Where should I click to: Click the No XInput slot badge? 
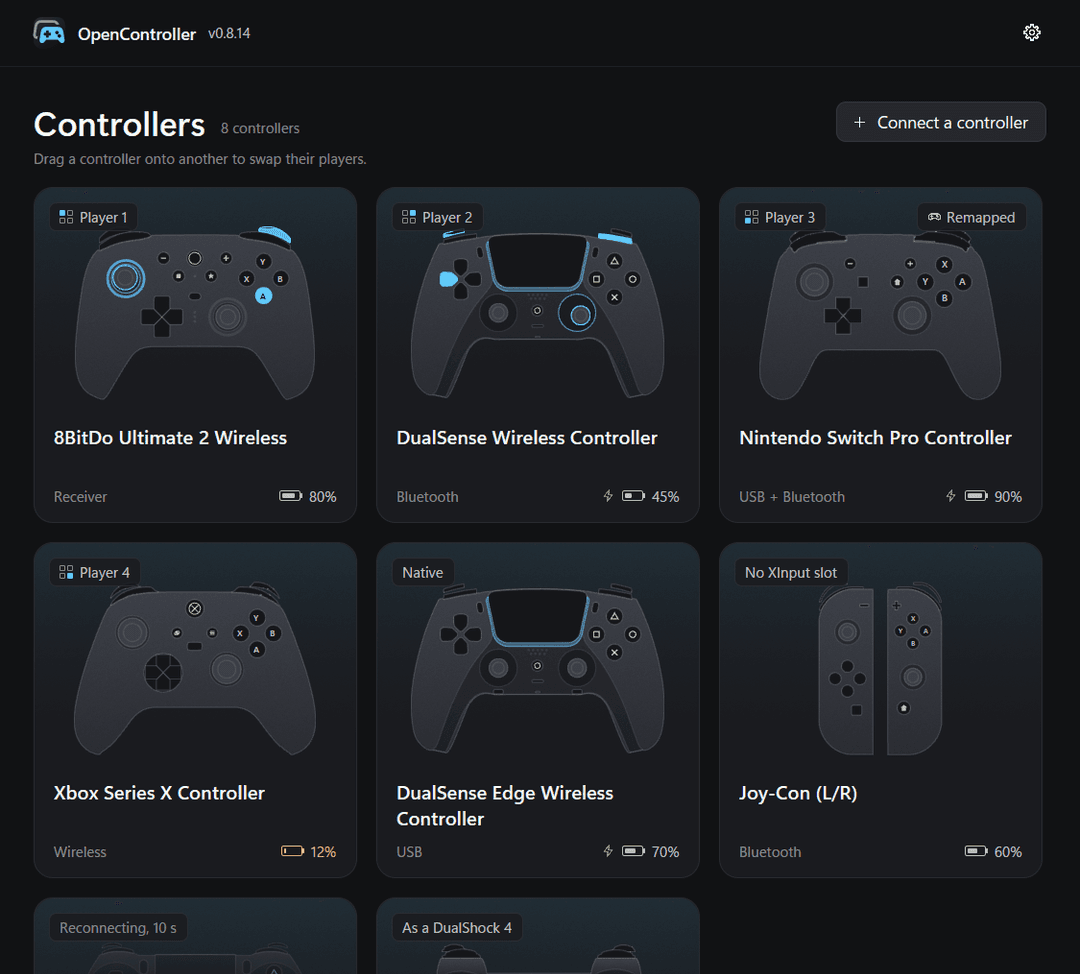point(791,572)
